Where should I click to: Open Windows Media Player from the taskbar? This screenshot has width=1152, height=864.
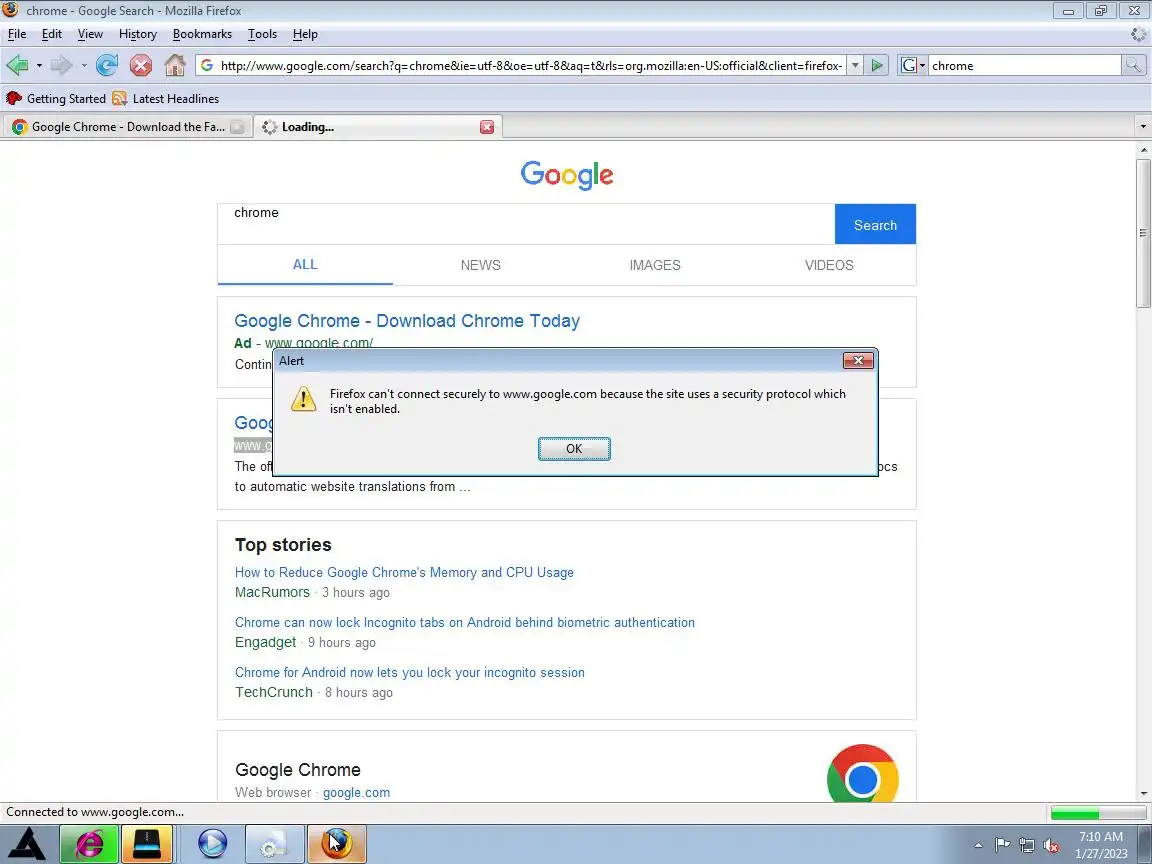coord(212,843)
